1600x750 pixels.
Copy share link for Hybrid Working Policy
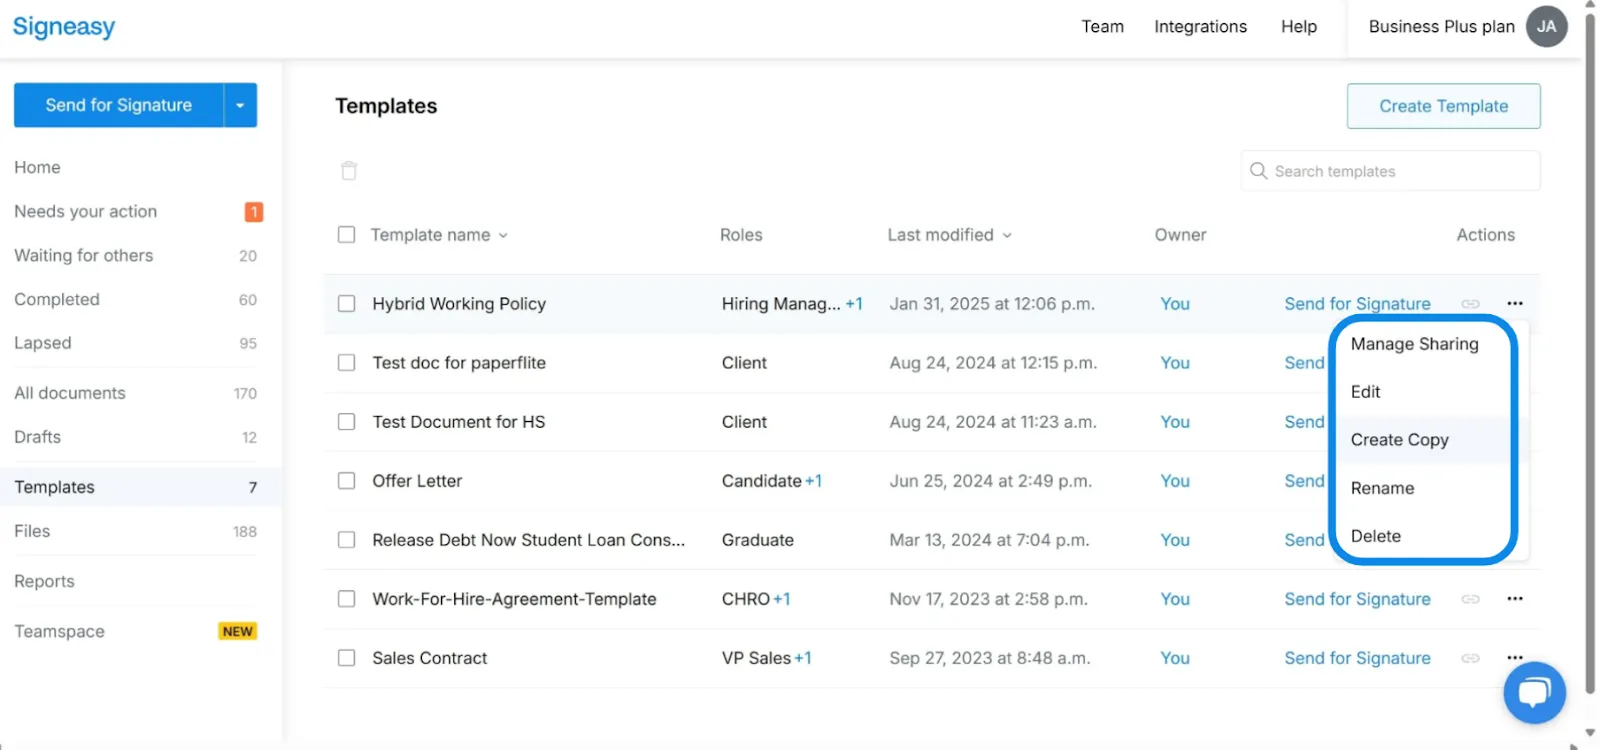1470,304
